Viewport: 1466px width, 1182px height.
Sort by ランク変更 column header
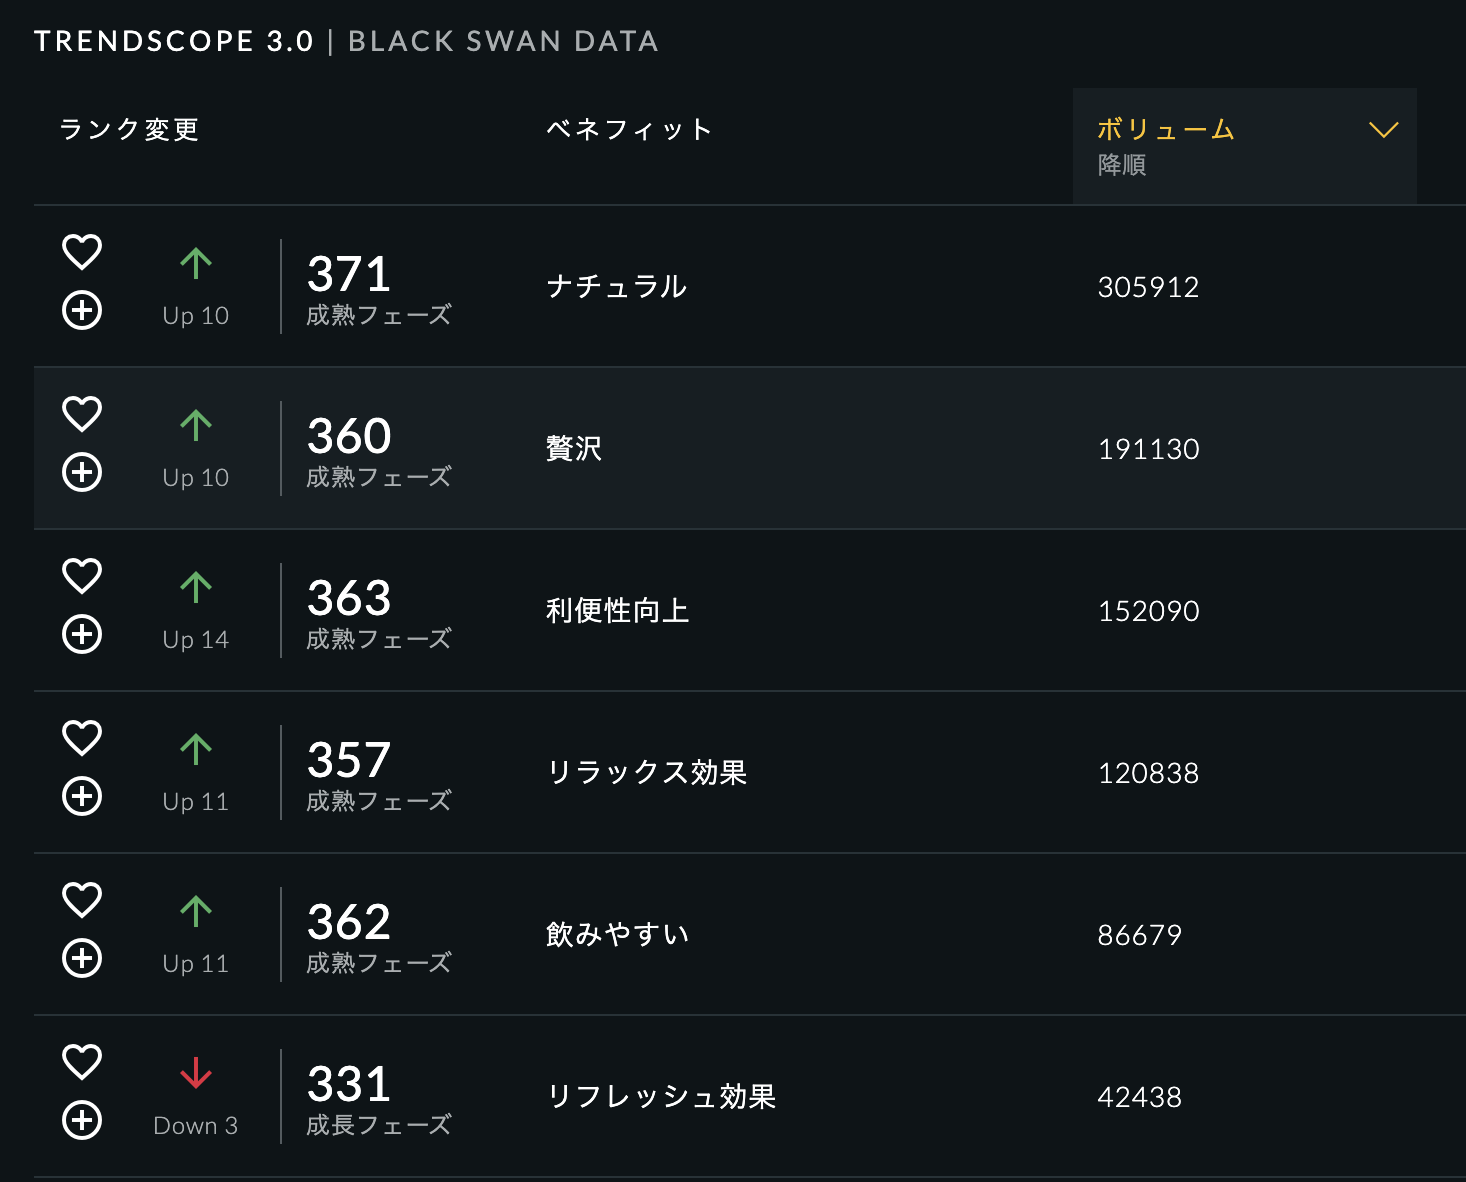point(129,129)
